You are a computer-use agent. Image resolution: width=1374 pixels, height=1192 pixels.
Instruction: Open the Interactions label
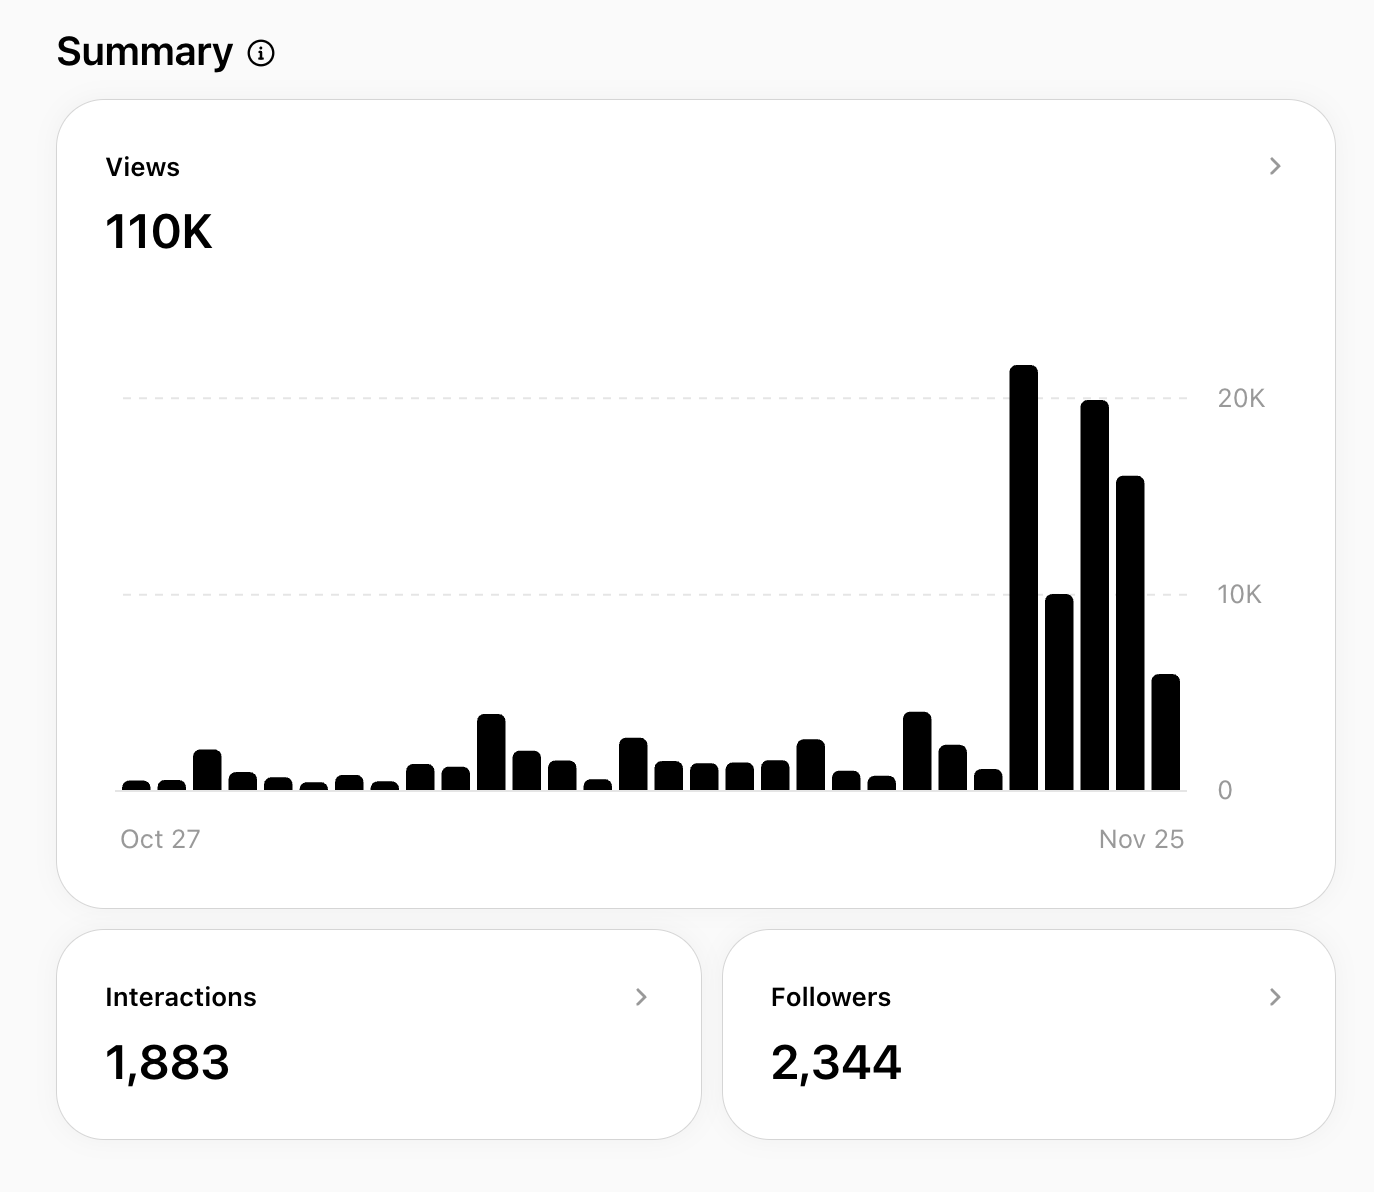point(181,997)
